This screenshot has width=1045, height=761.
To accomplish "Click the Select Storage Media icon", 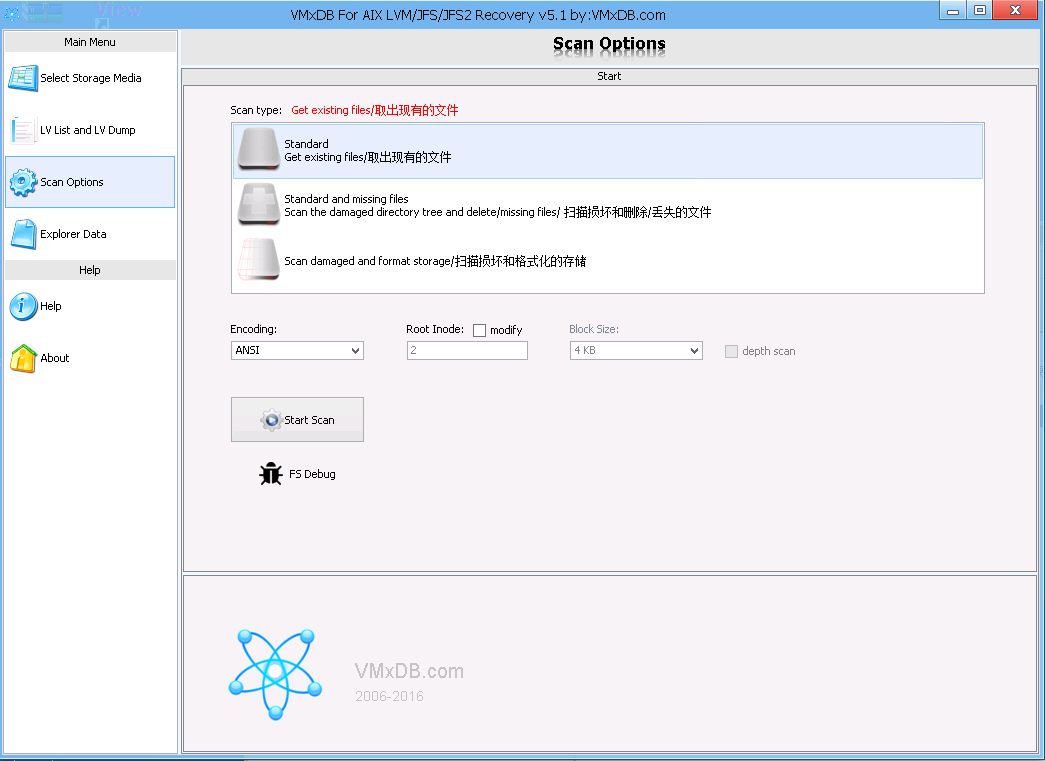I will (23, 78).
